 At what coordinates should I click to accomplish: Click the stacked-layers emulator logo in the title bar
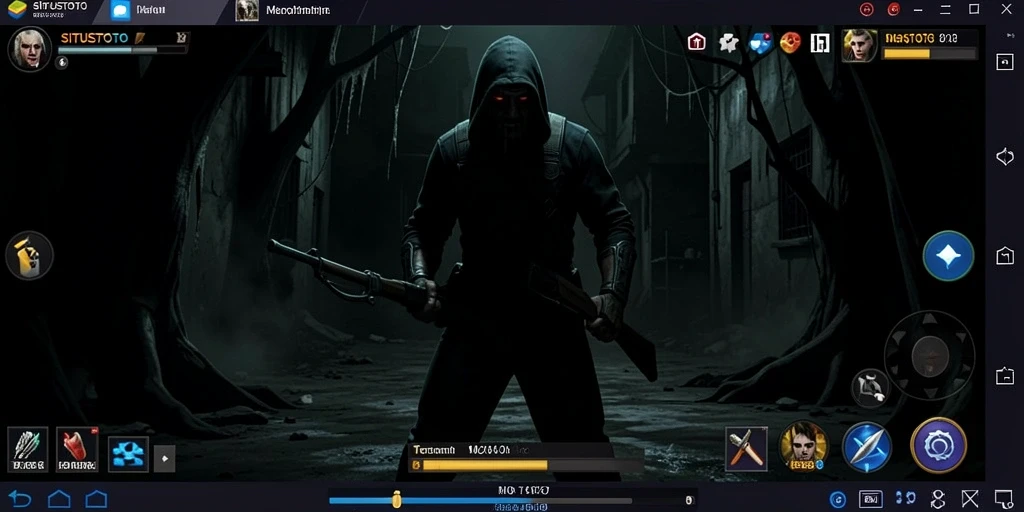[x=17, y=9]
